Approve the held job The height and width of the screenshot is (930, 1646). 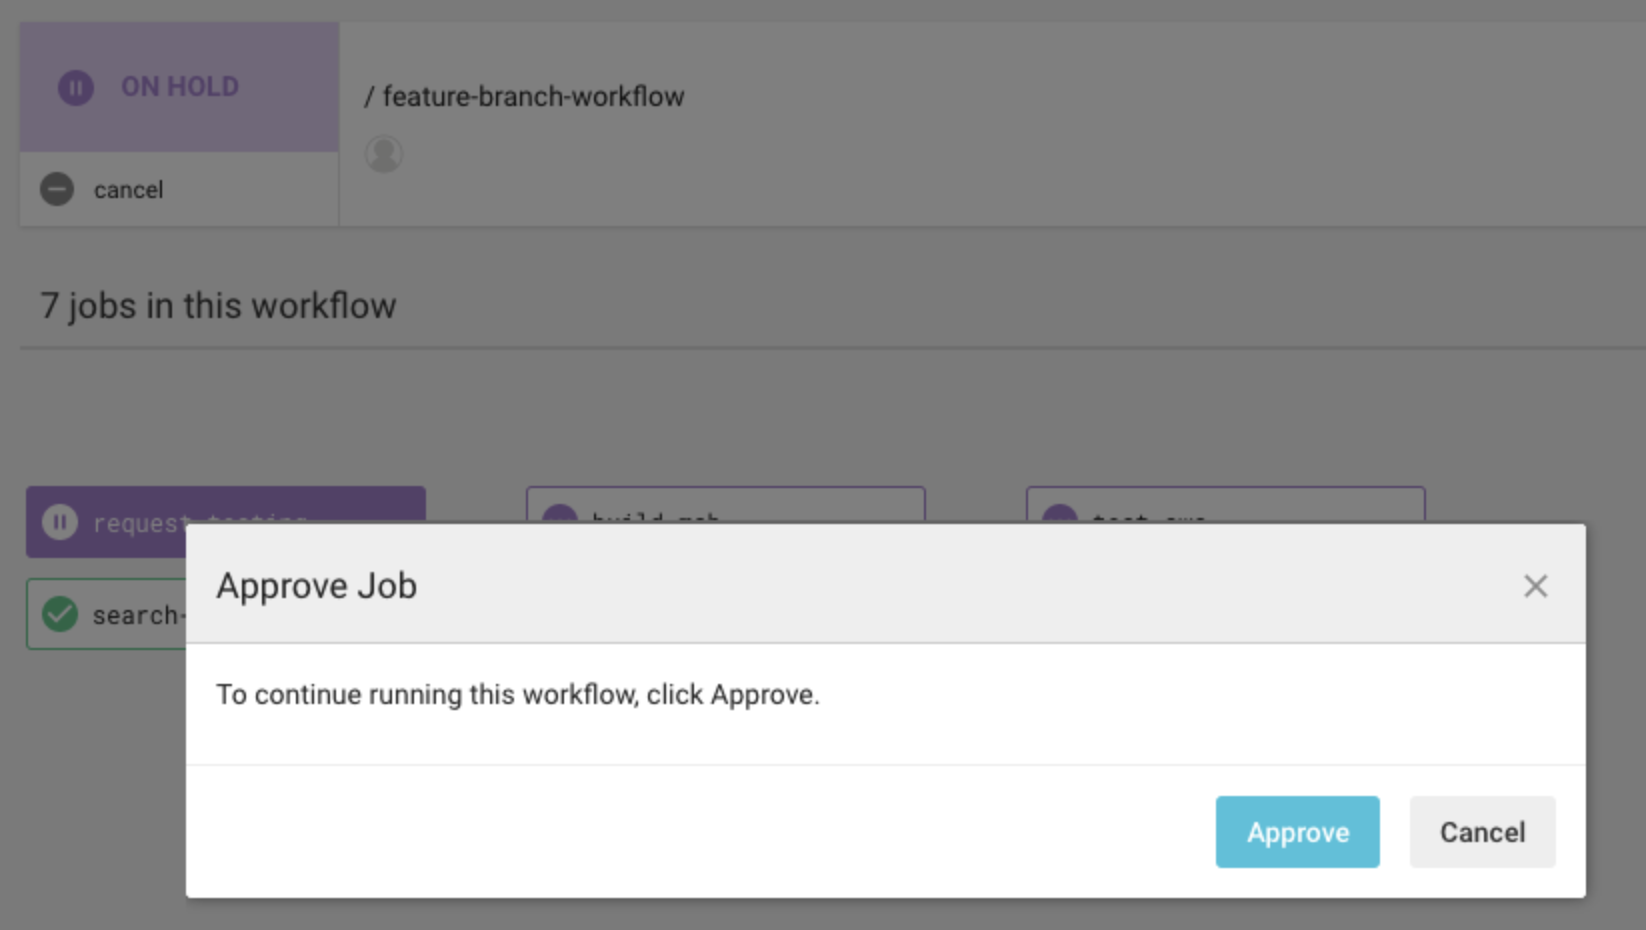pos(1297,831)
